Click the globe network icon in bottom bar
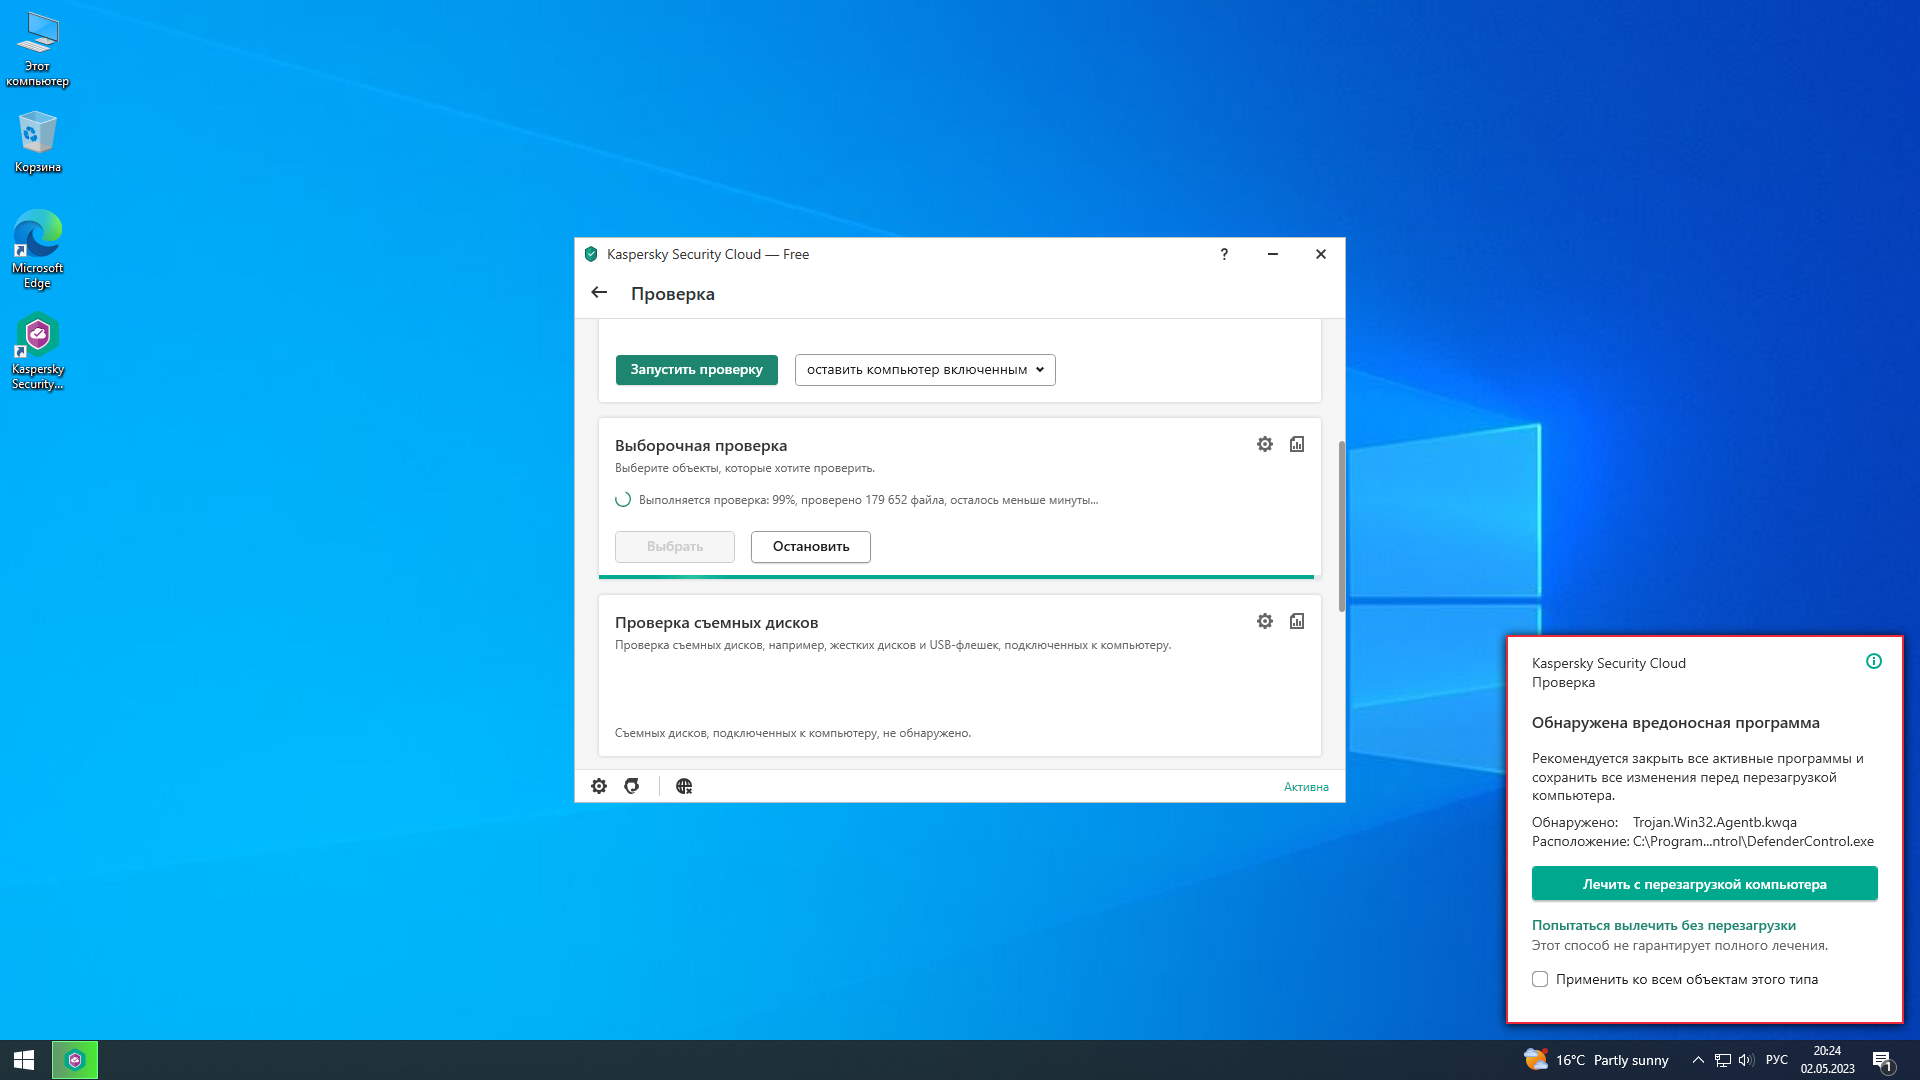Viewport: 1920px width, 1080px height. (x=684, y=786)
